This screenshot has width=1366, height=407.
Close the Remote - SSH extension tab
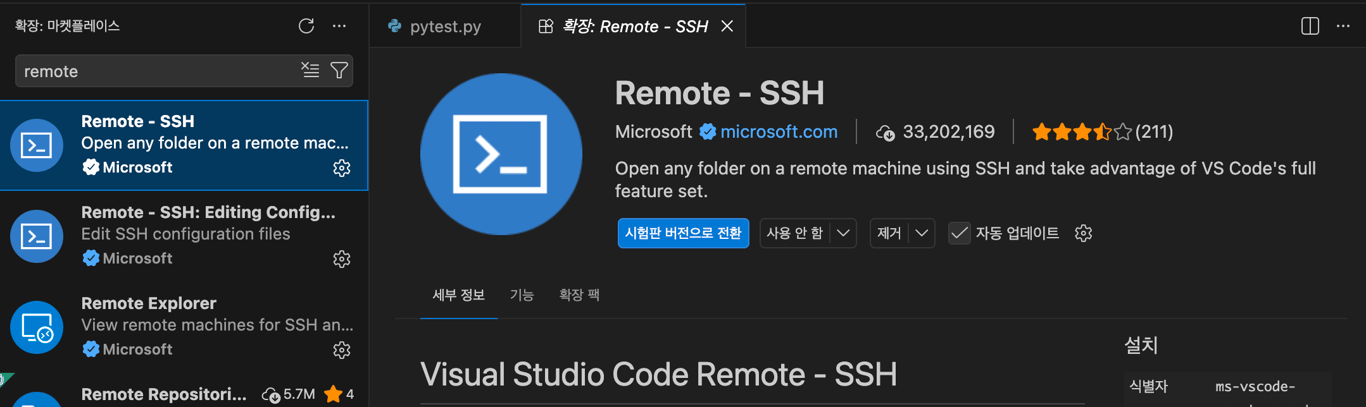[727, 26]
